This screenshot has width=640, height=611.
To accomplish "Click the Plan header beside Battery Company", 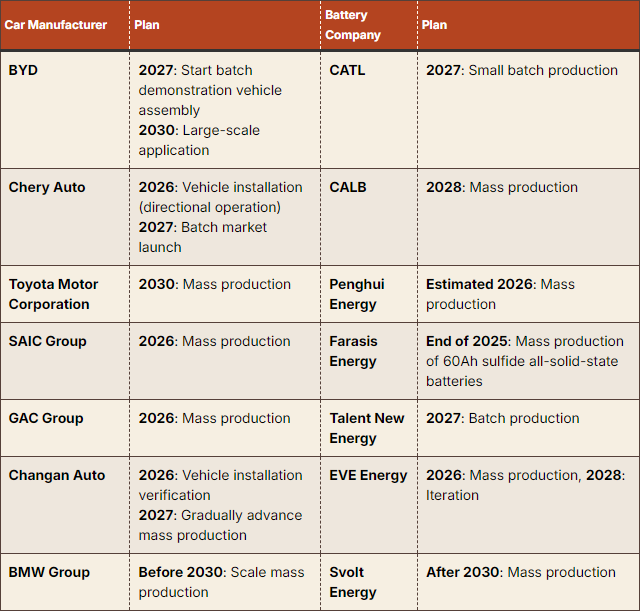I will [435, 25].
